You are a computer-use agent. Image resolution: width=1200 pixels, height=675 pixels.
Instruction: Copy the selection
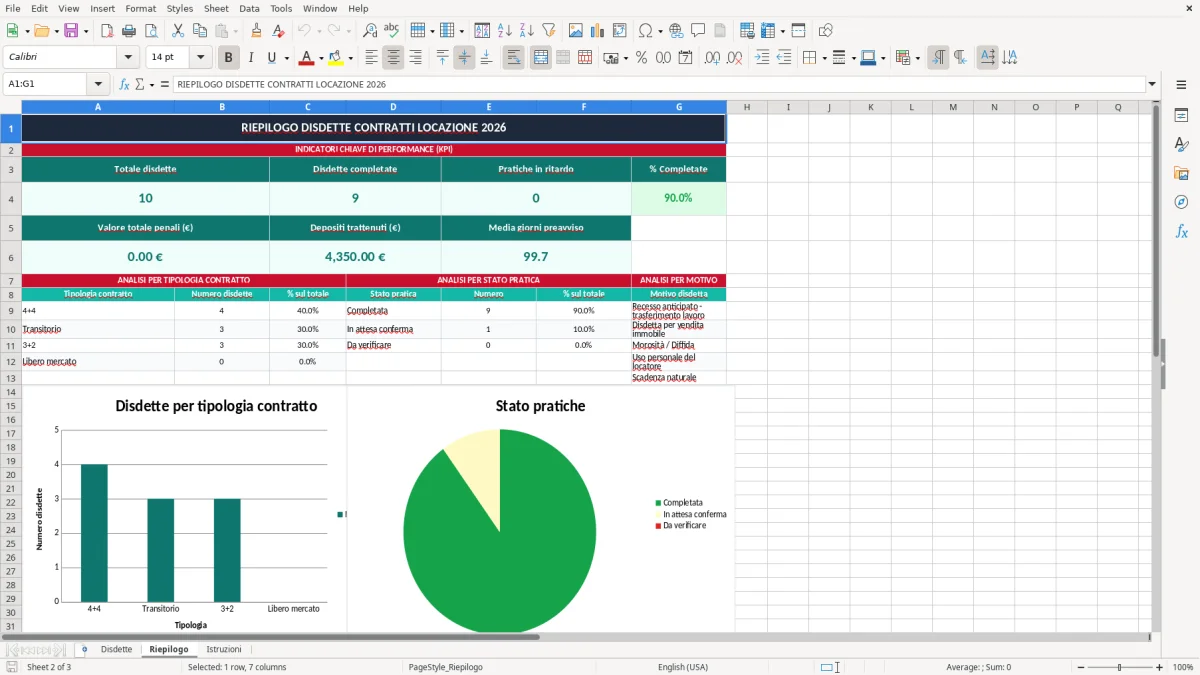pyautogui.click(x=200, y=31)
